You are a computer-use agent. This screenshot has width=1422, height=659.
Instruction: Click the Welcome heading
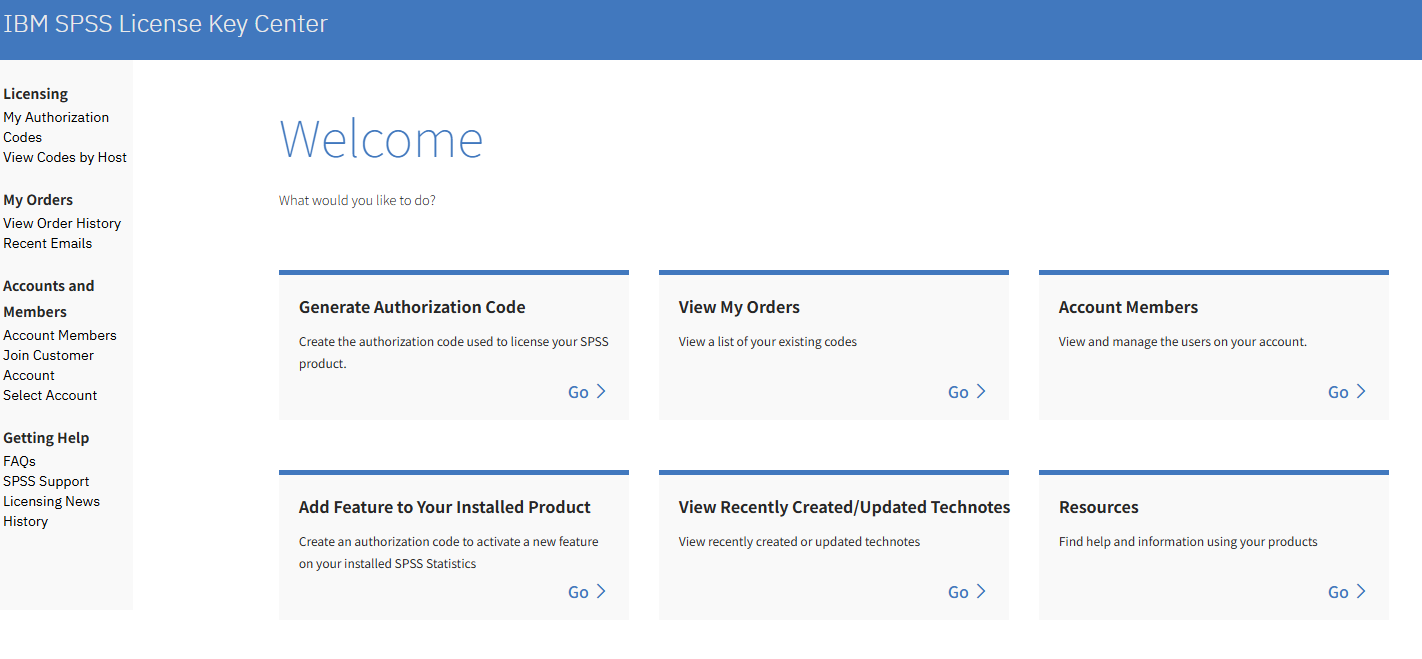(x=381, y=139)
